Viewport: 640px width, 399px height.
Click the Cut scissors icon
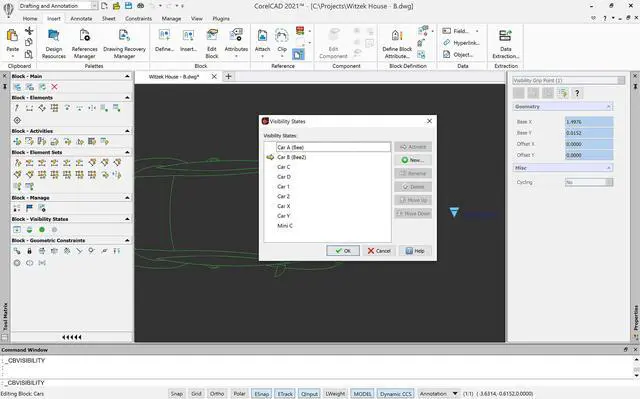coord(29,31)
